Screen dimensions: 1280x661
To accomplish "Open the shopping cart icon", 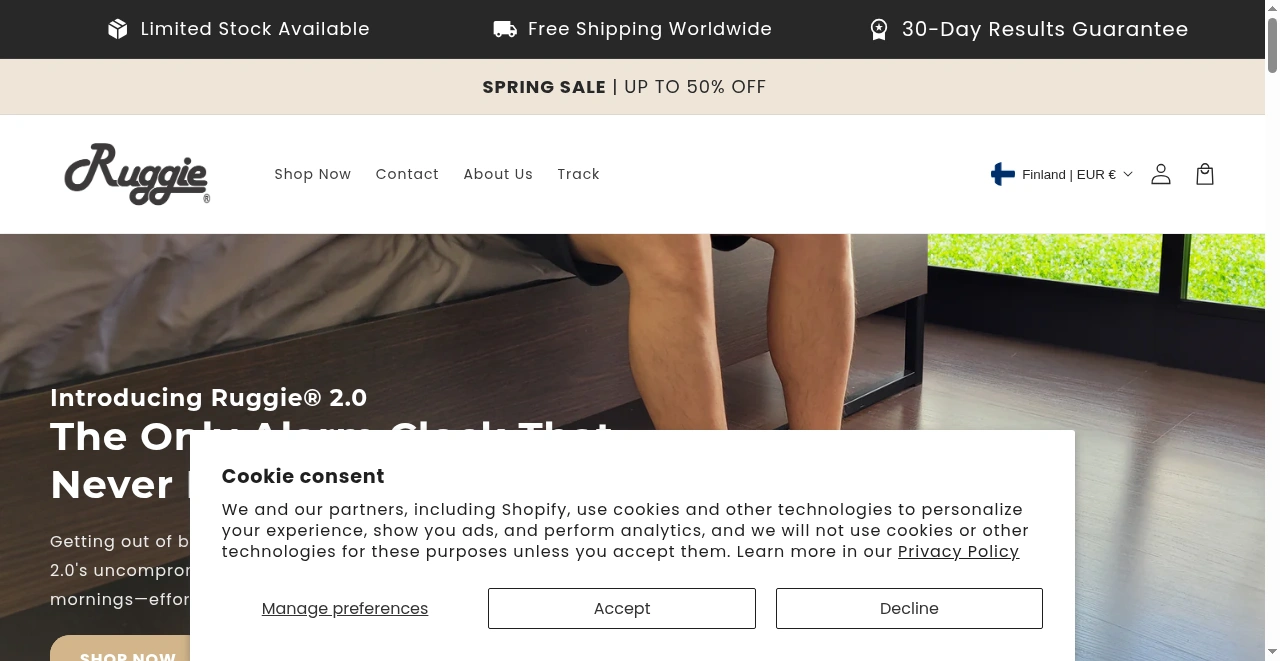I will pos(1204,174).
